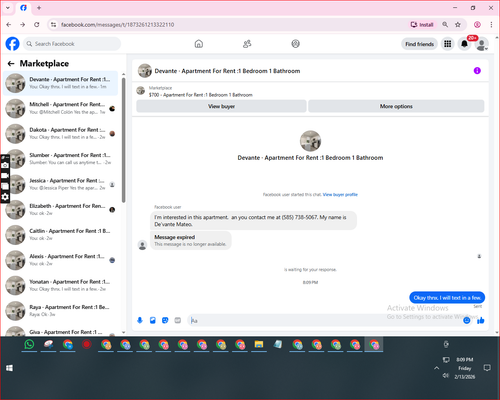Open the Elizabeth apartment conversation

[61, 210]
